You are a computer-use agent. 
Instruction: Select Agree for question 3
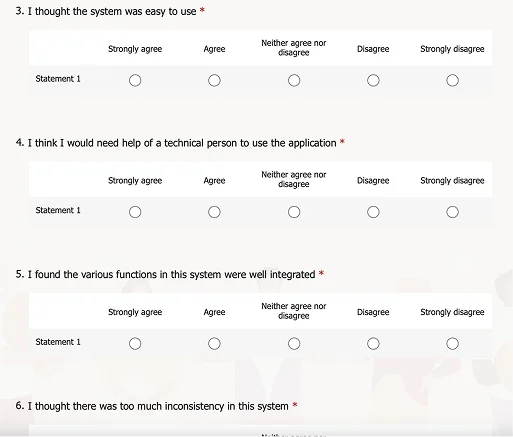coord(214,80)
